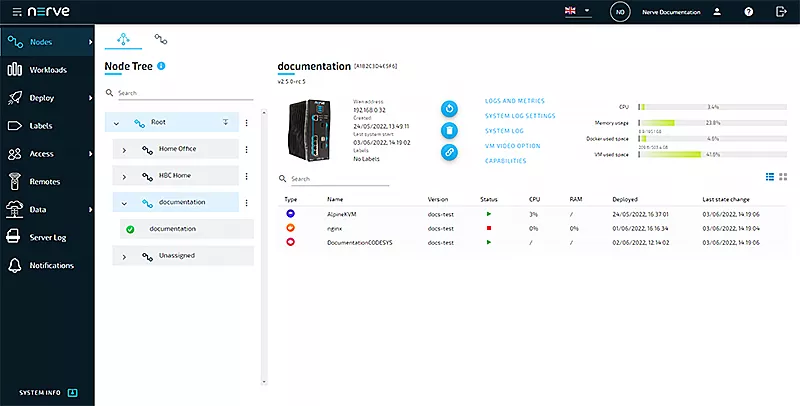Click the CPU usage bar
The image size is (800, 406).
pos(712,107)
